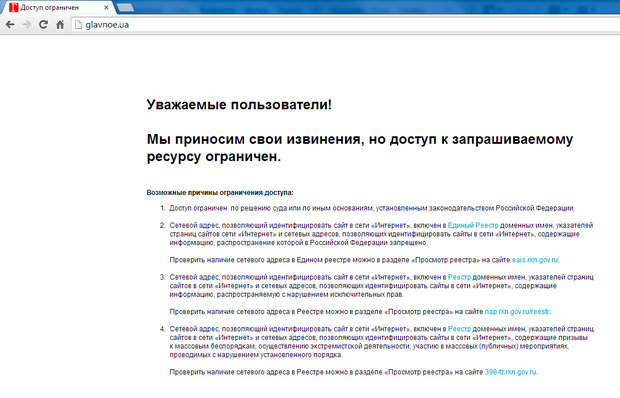Click the 'Уважаемые пользователи!' heading
620x398 pixels.
(x=239, y=105)
